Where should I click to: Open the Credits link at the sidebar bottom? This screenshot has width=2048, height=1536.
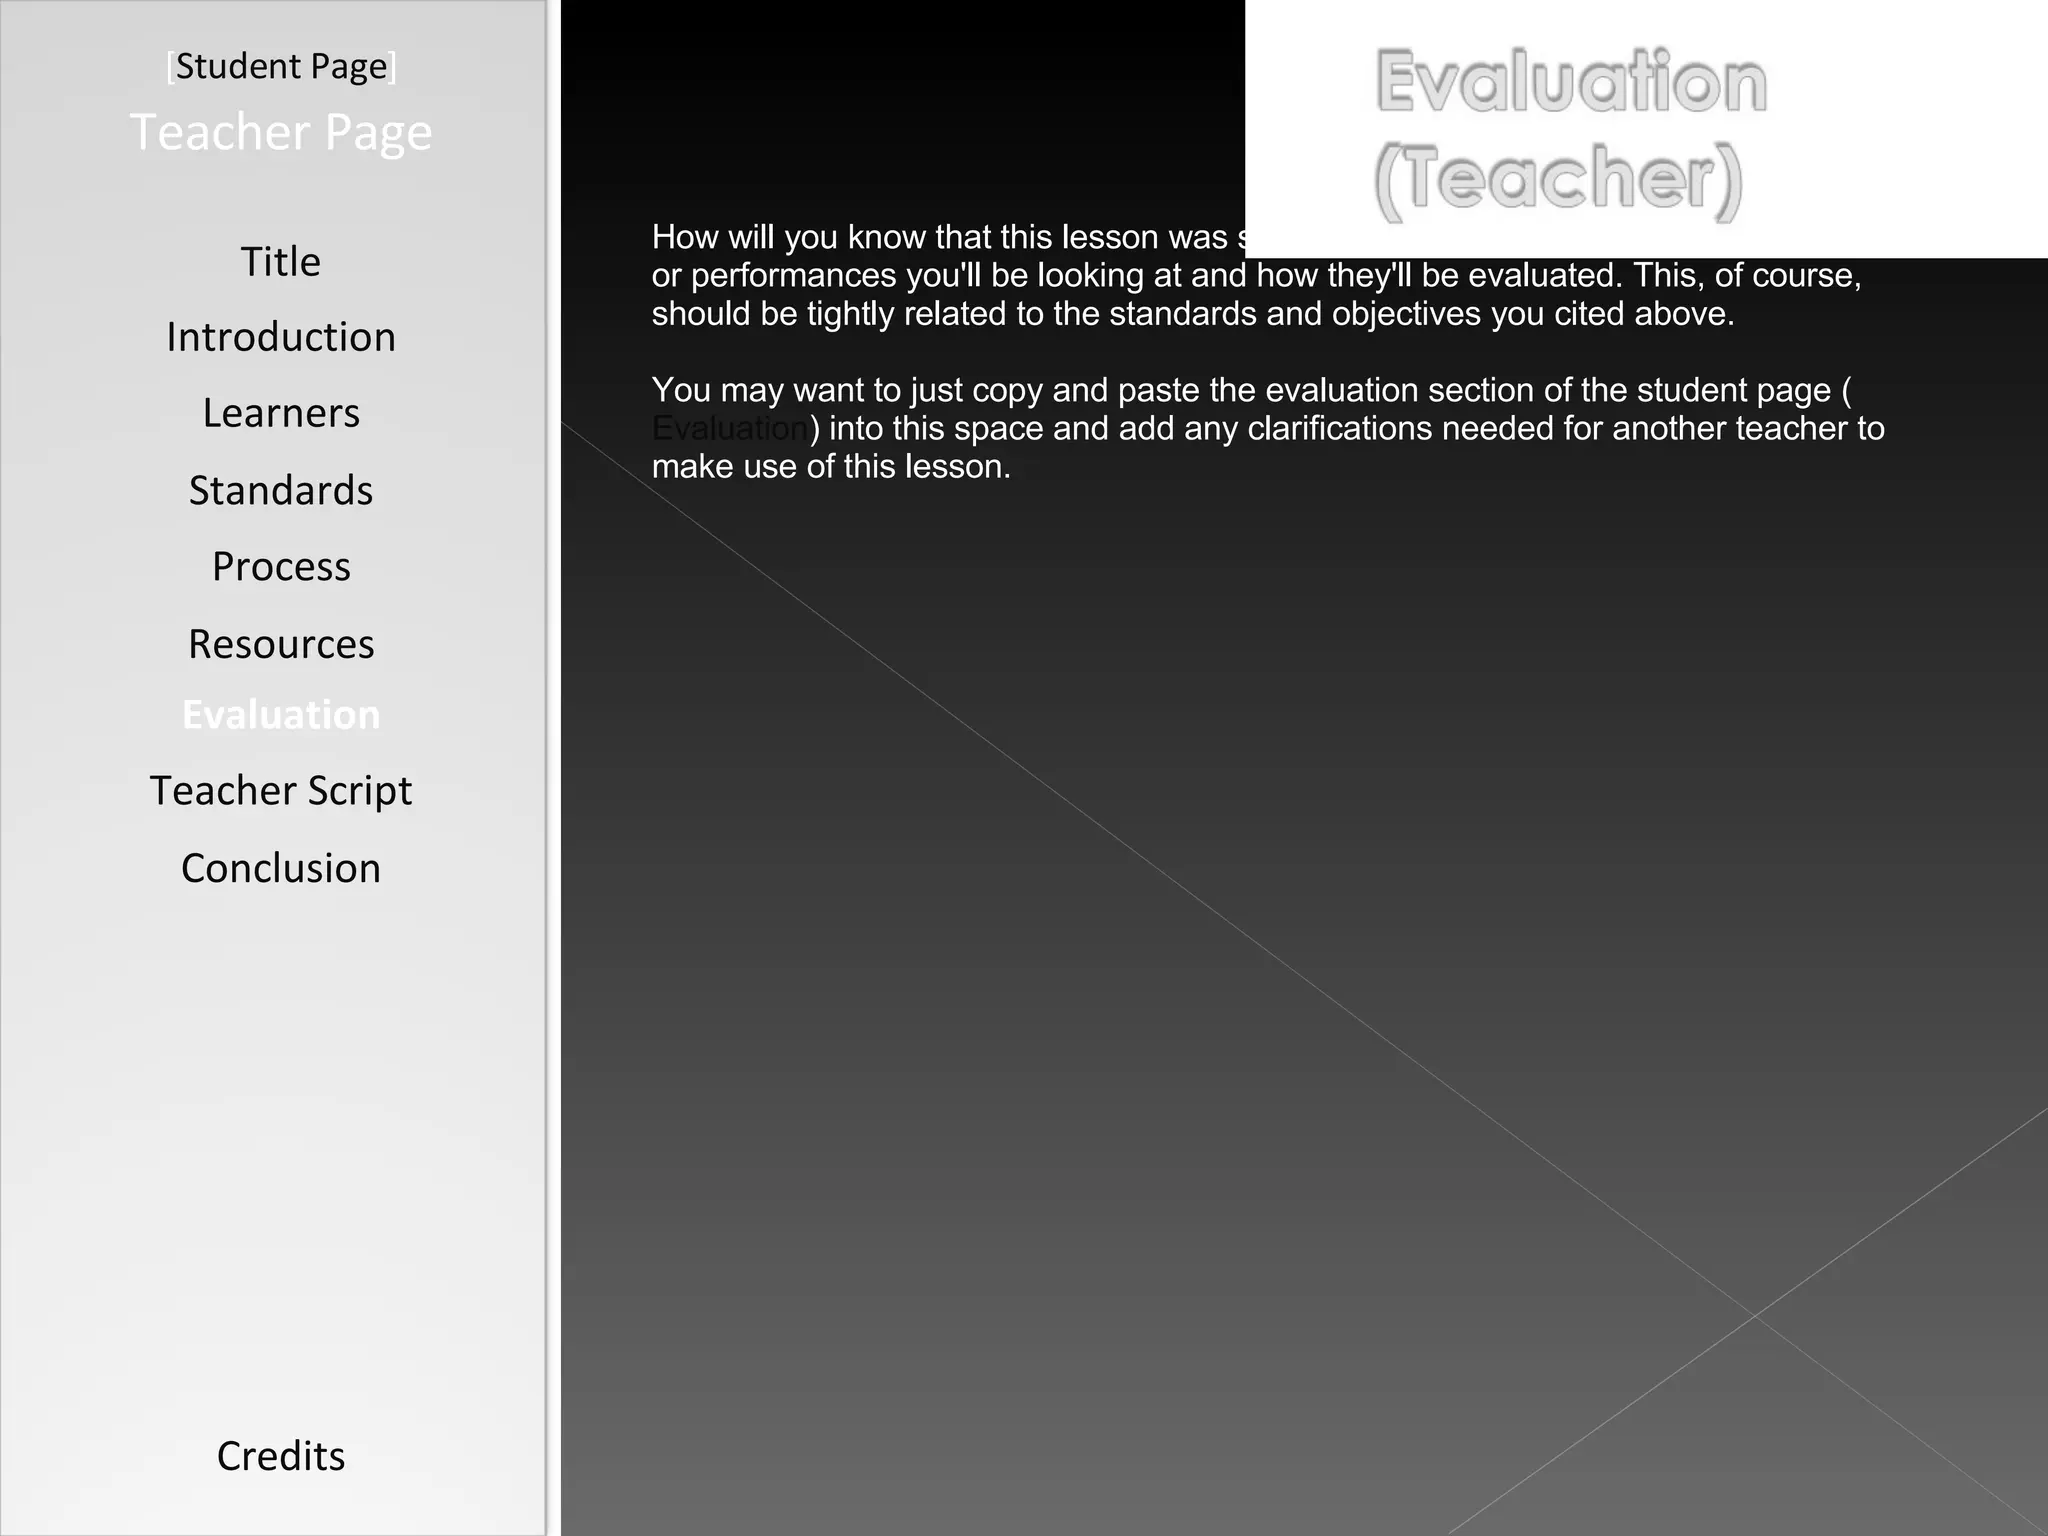coord(281,1456)
